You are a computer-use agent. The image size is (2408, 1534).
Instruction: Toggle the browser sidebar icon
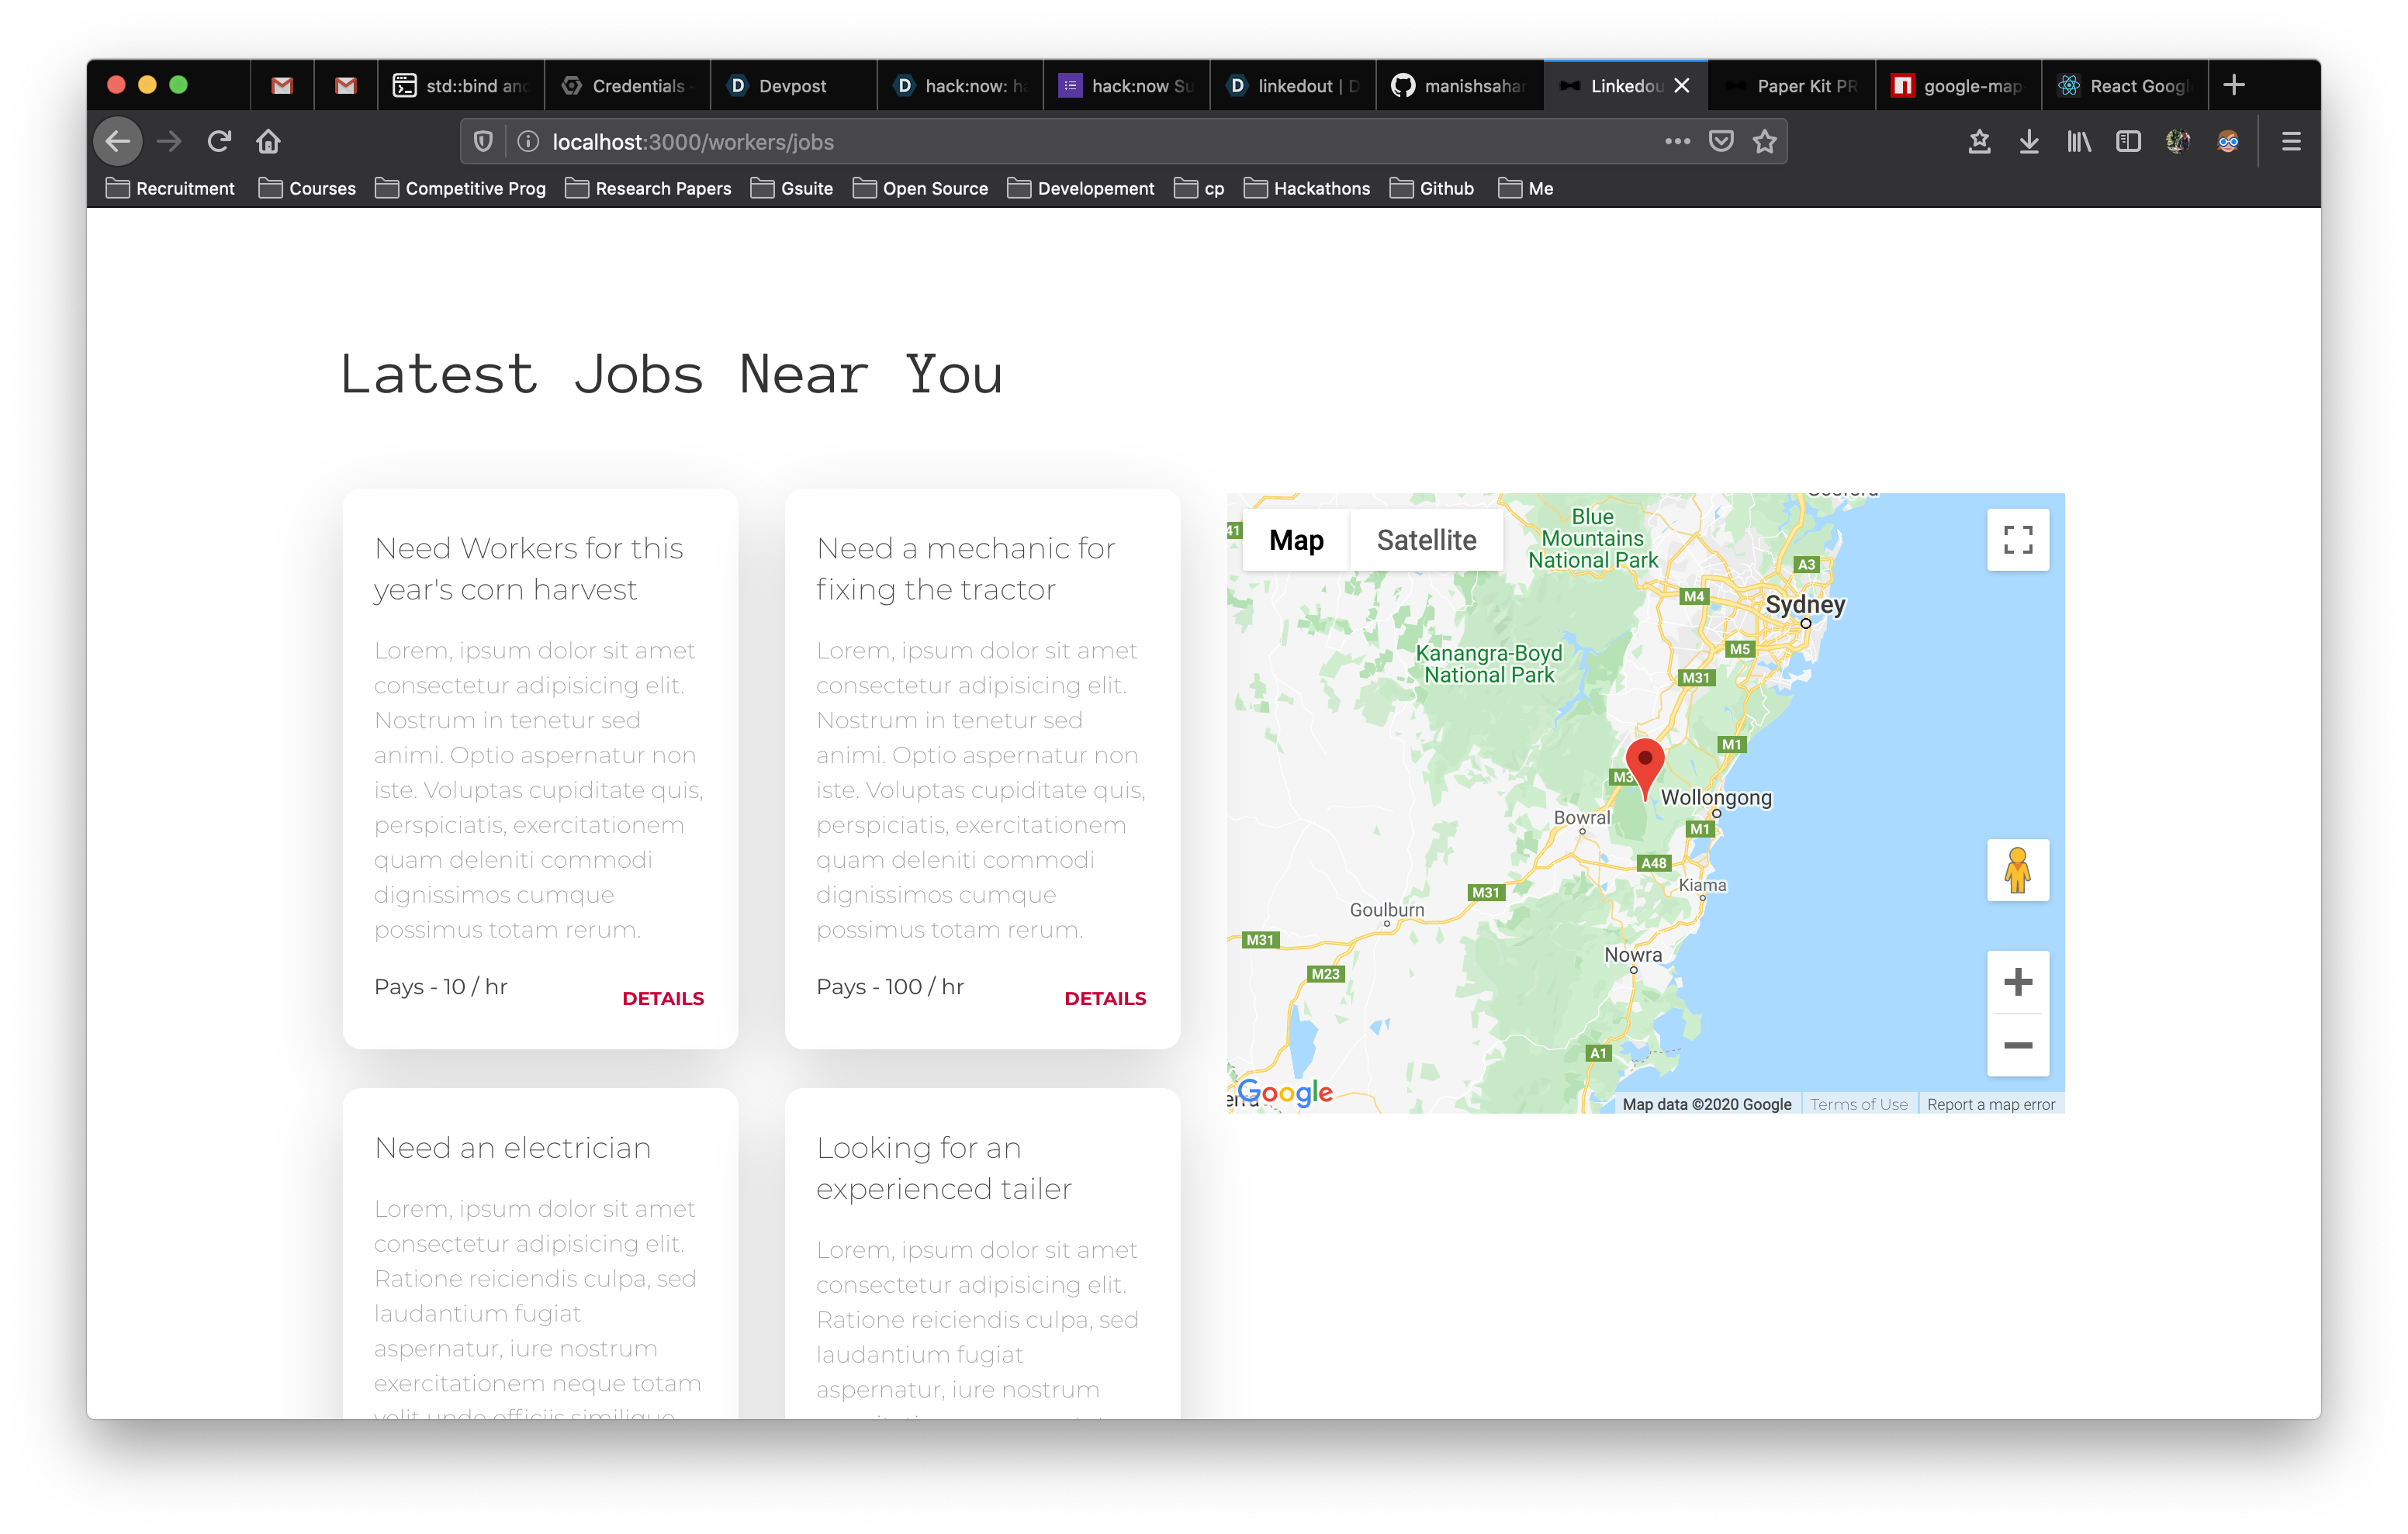point(2128,141)
